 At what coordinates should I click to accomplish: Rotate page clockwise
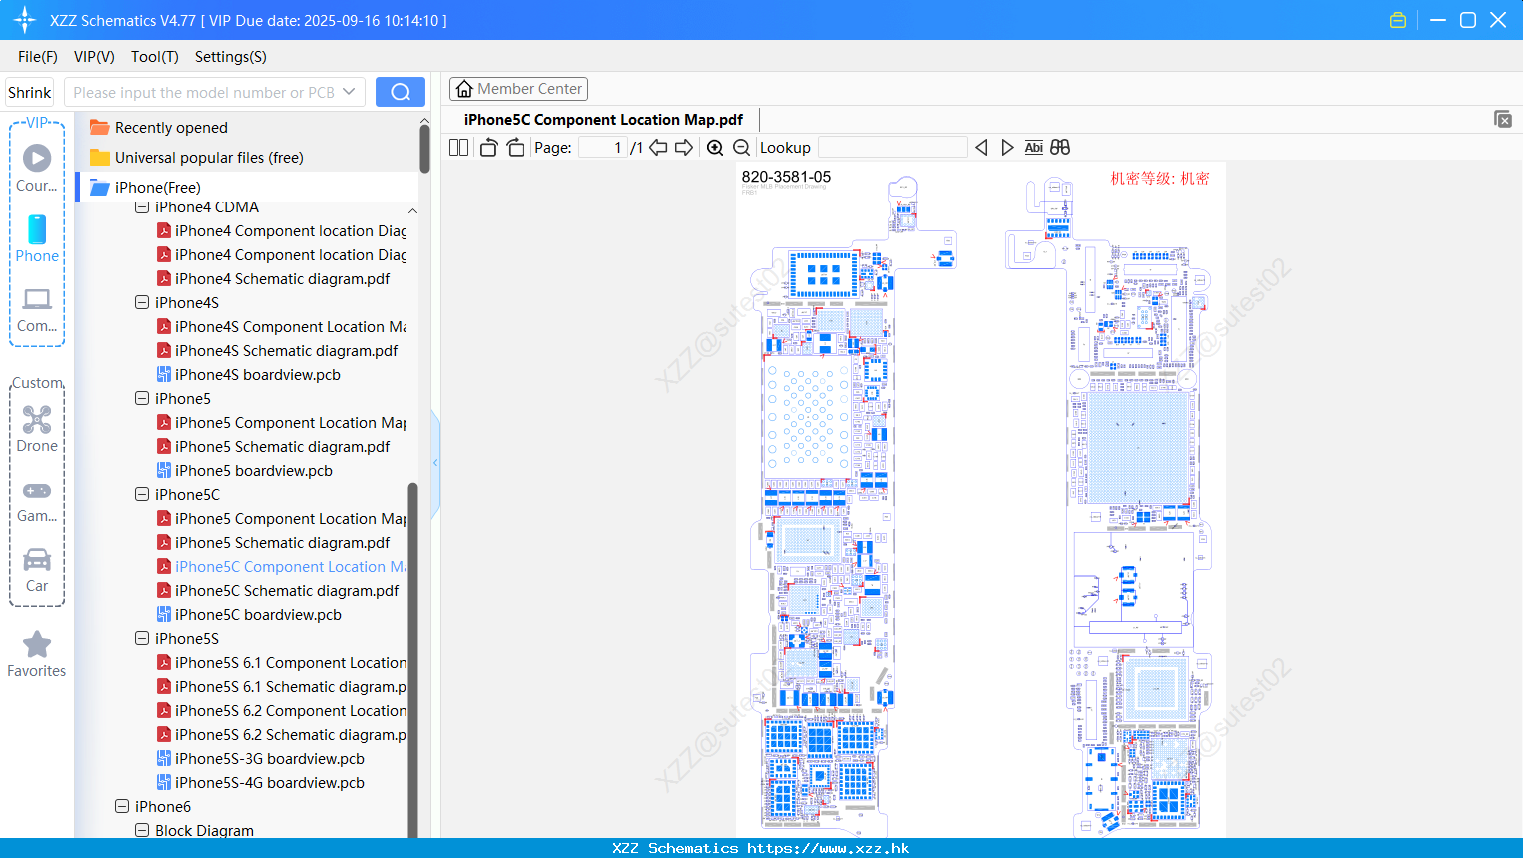(515, 147)
